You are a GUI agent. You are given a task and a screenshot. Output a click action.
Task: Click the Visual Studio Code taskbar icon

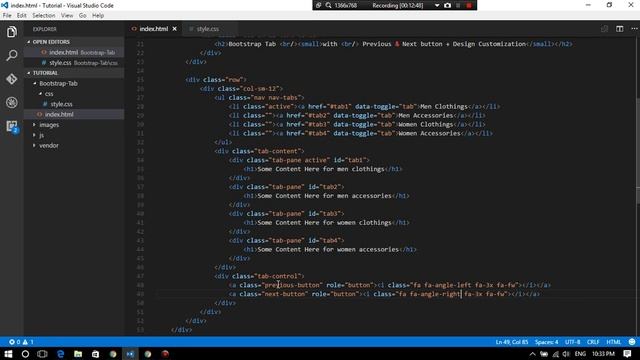click(130, 354)
